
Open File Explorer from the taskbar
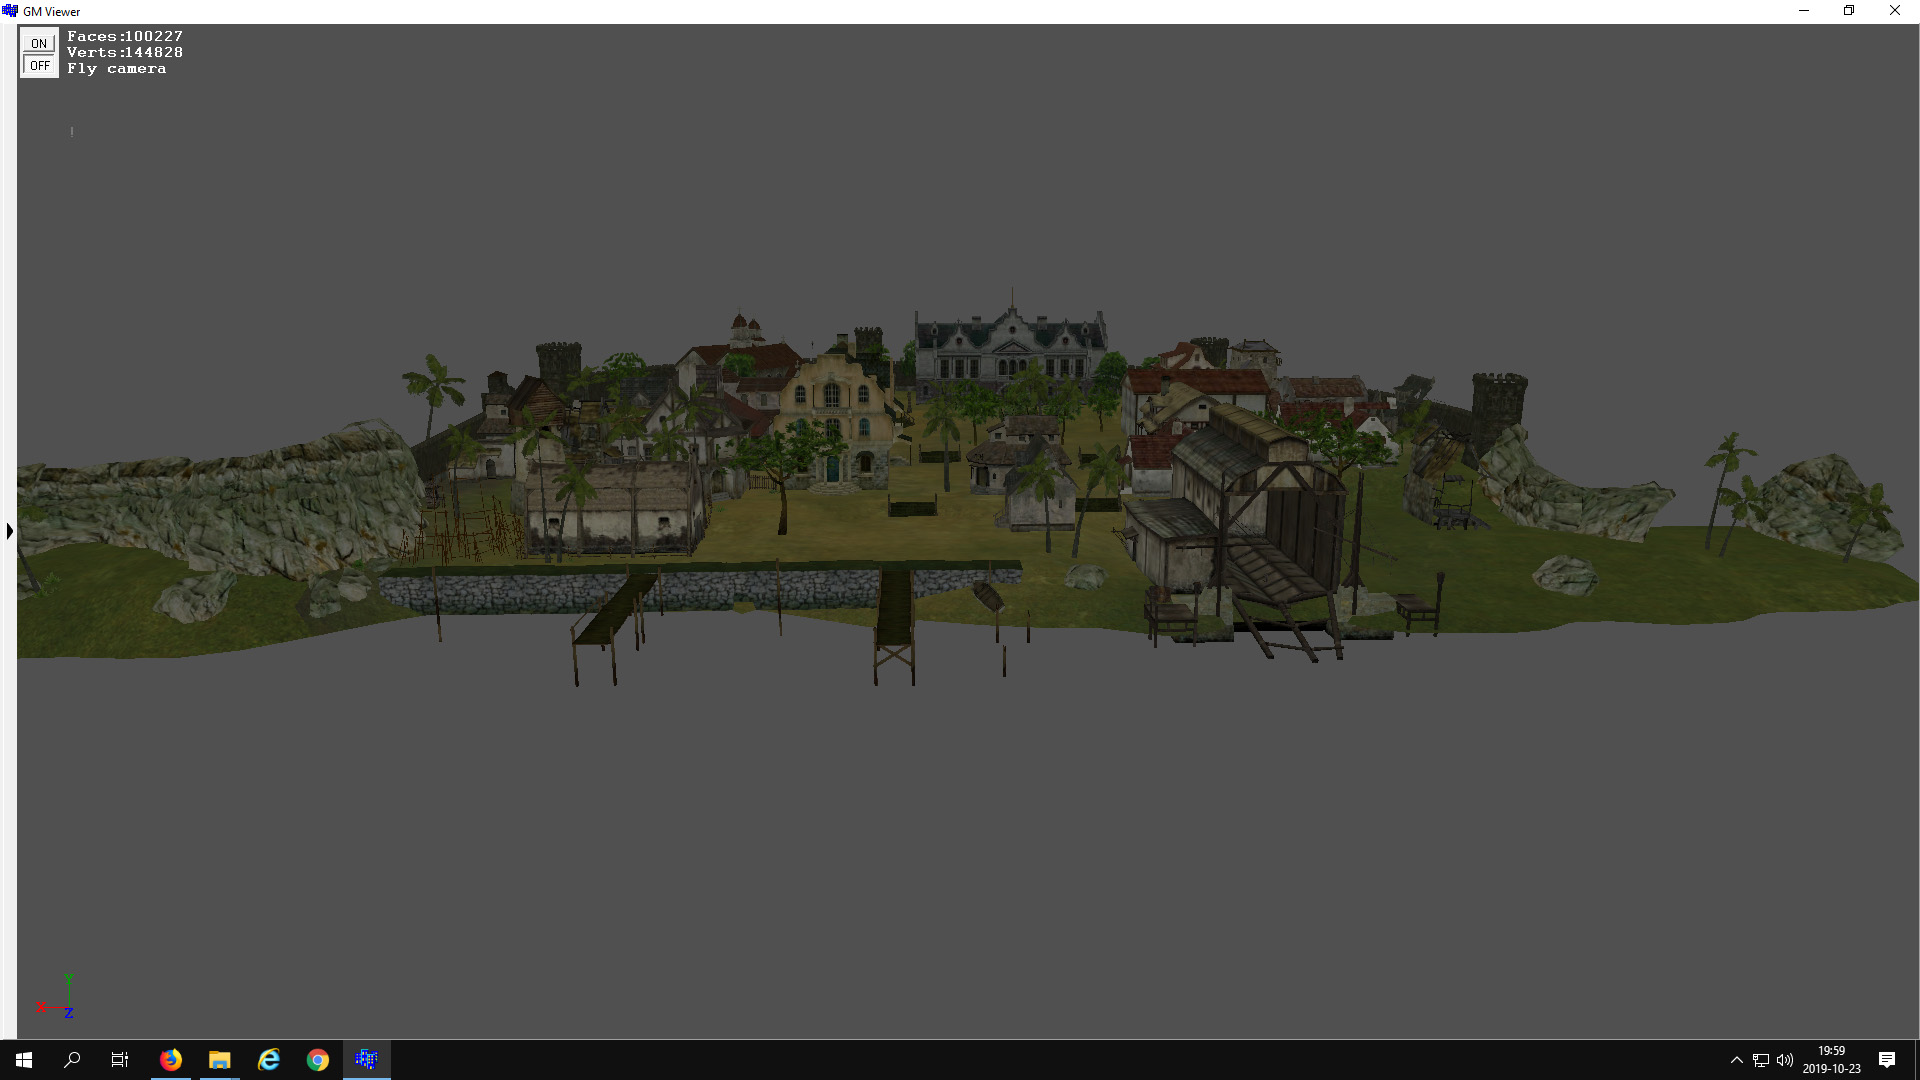220,1060
